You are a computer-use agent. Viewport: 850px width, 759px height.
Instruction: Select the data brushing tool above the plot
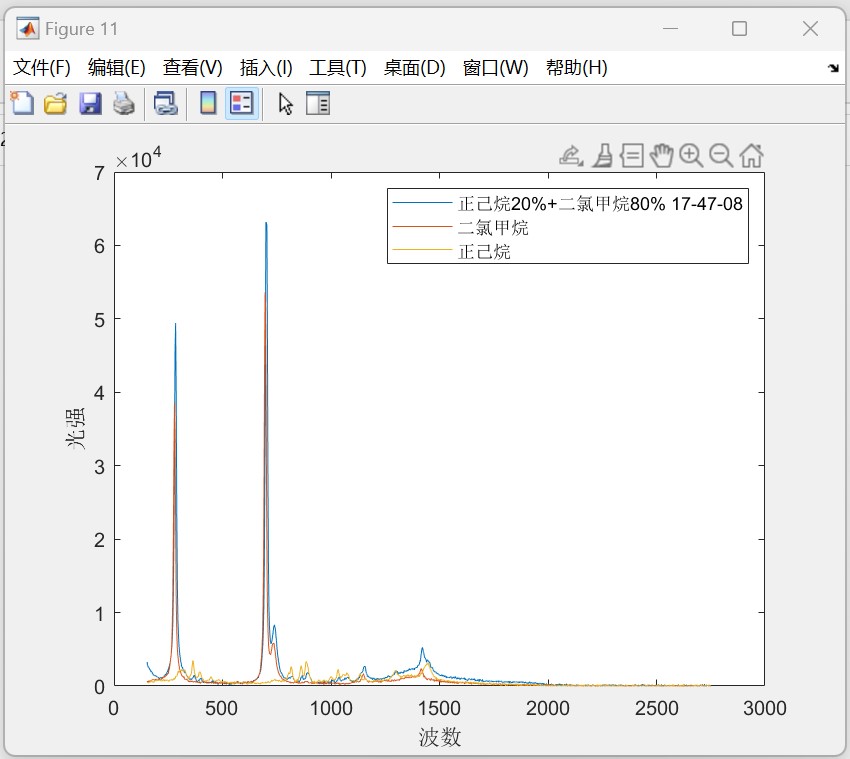(x=602, y=156)
